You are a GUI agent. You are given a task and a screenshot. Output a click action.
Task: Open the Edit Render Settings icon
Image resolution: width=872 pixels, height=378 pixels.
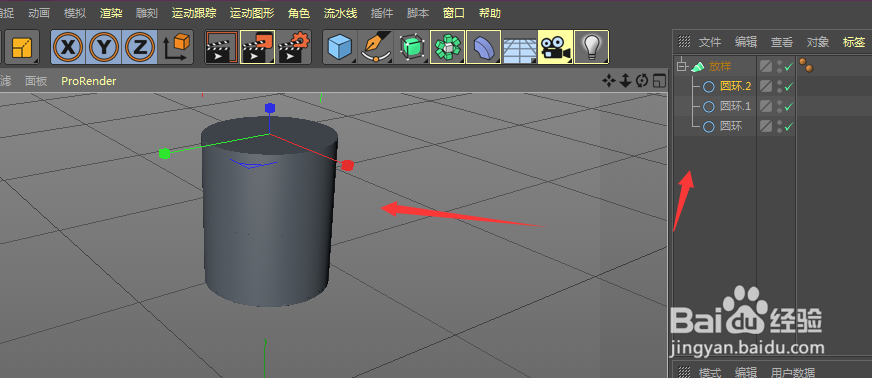293,47
